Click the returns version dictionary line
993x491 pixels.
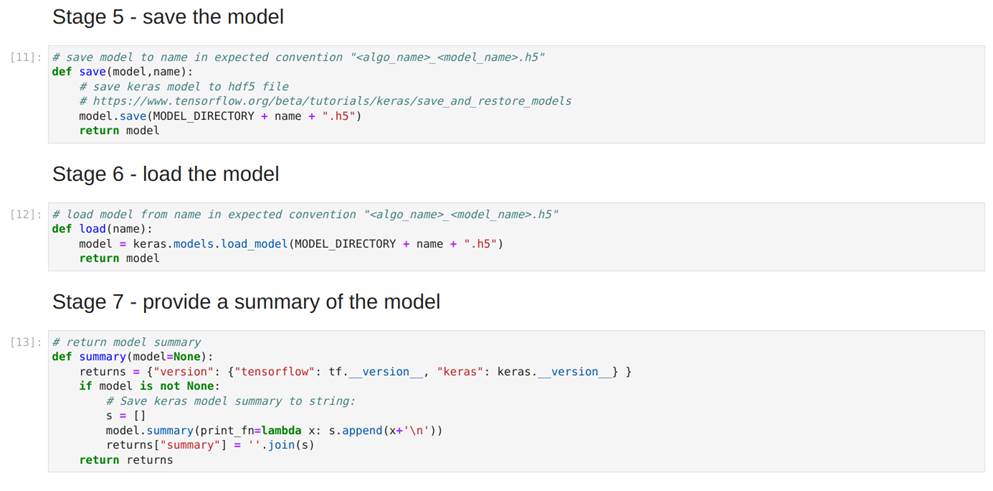pyautogui.click(x=355, y=372)
